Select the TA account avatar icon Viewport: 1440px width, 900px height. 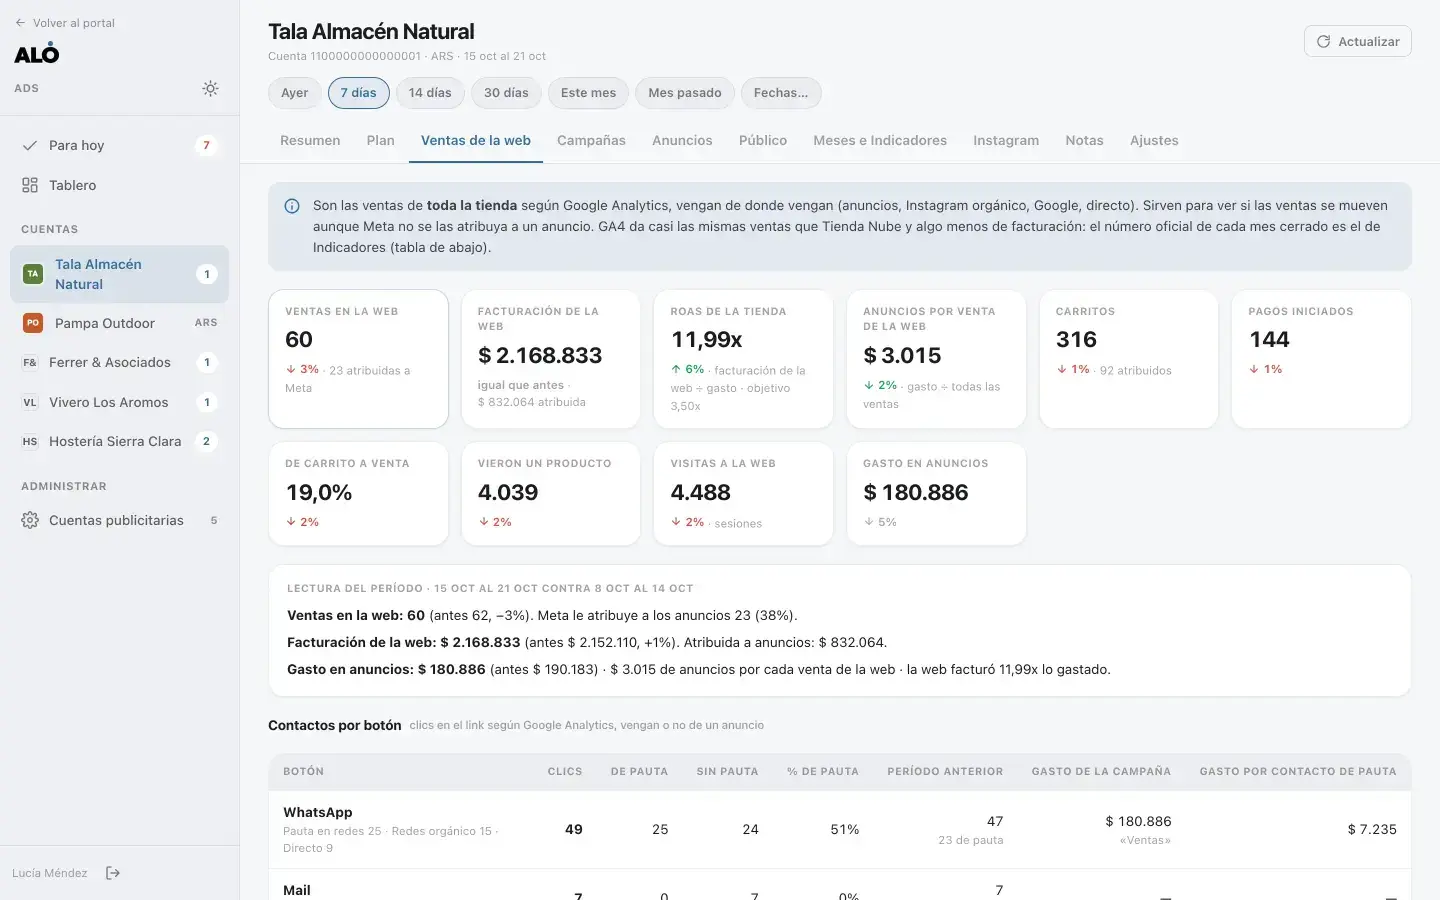point(33,274)
